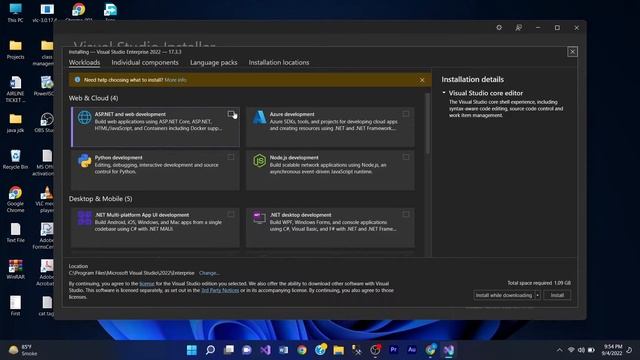Collapse Visual Studio core editor details
The image size is (640, 360).
click(444, 93)
